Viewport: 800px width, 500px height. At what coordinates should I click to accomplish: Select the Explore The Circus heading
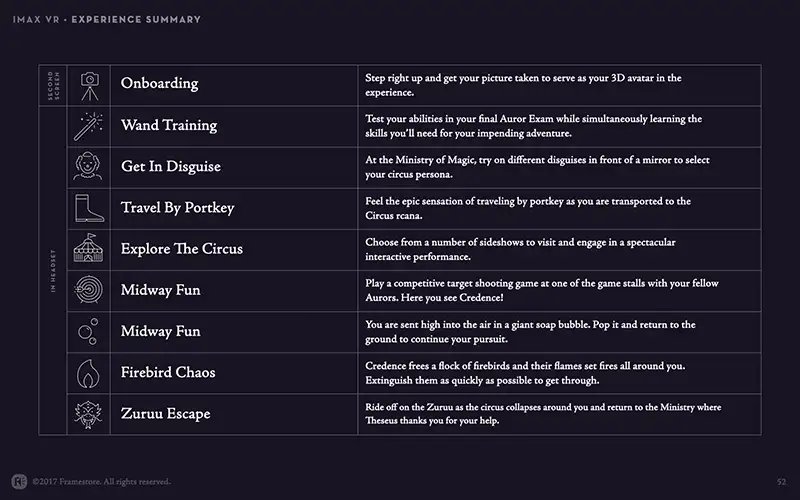182,248
